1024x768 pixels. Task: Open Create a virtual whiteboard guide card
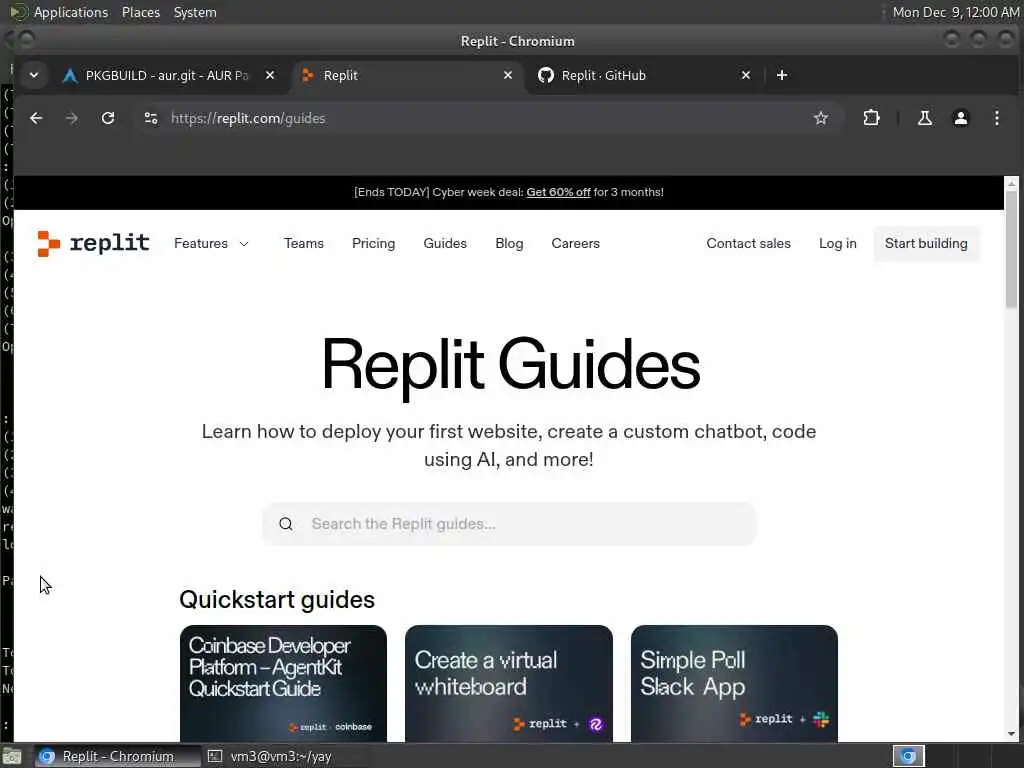tap(509, 684)
